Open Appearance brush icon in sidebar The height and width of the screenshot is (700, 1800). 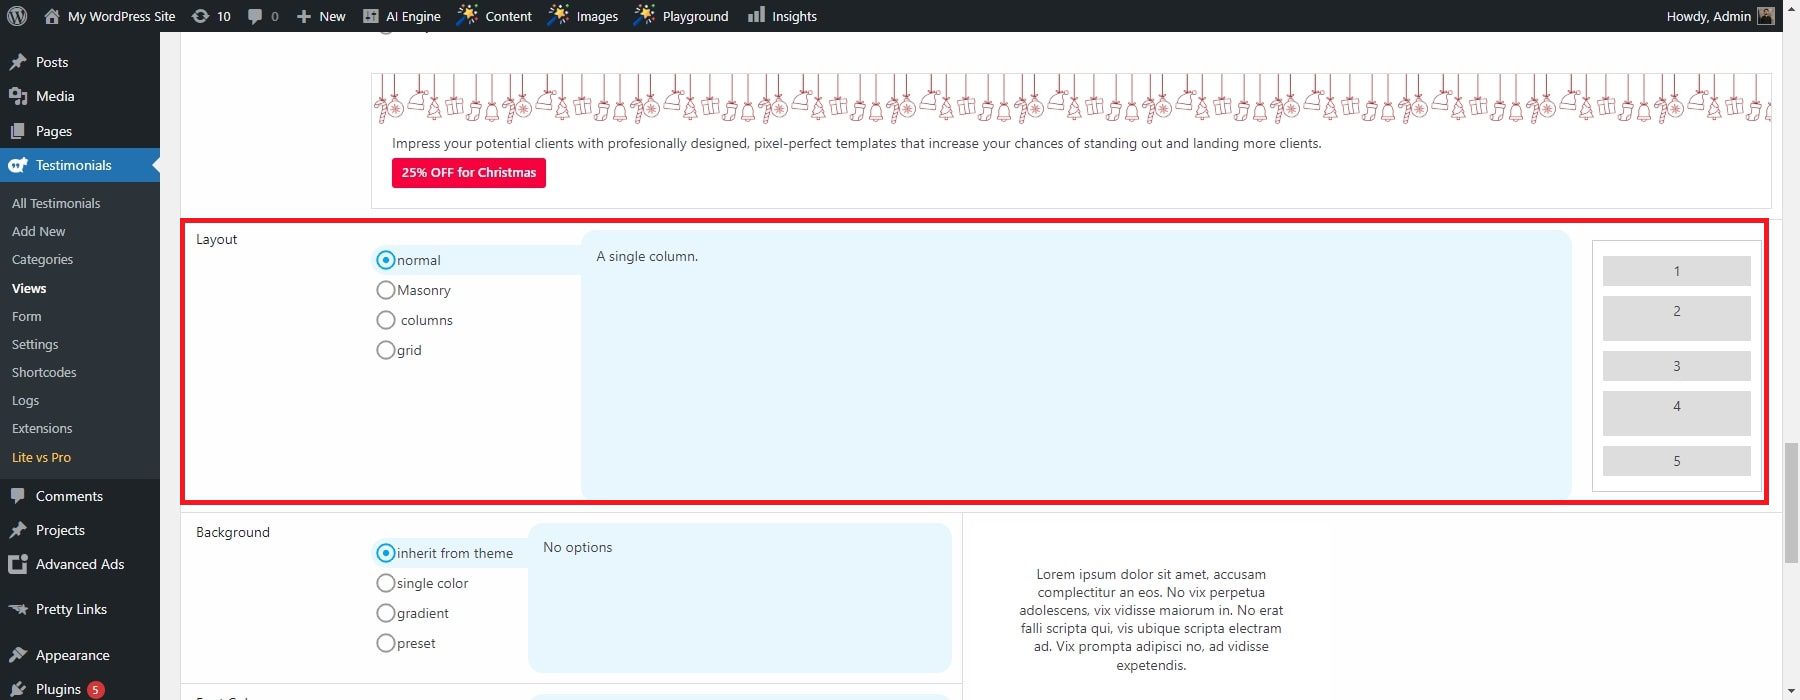click(x=18, y=655)
